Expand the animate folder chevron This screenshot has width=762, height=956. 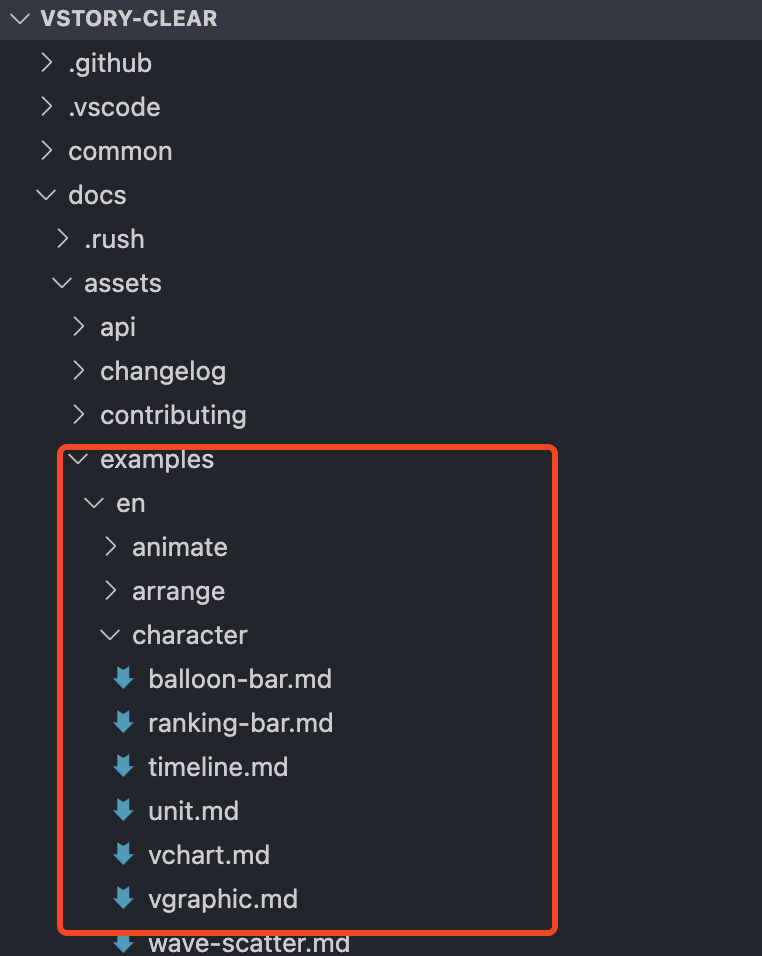pyautogui.click(x=110, y=547)
